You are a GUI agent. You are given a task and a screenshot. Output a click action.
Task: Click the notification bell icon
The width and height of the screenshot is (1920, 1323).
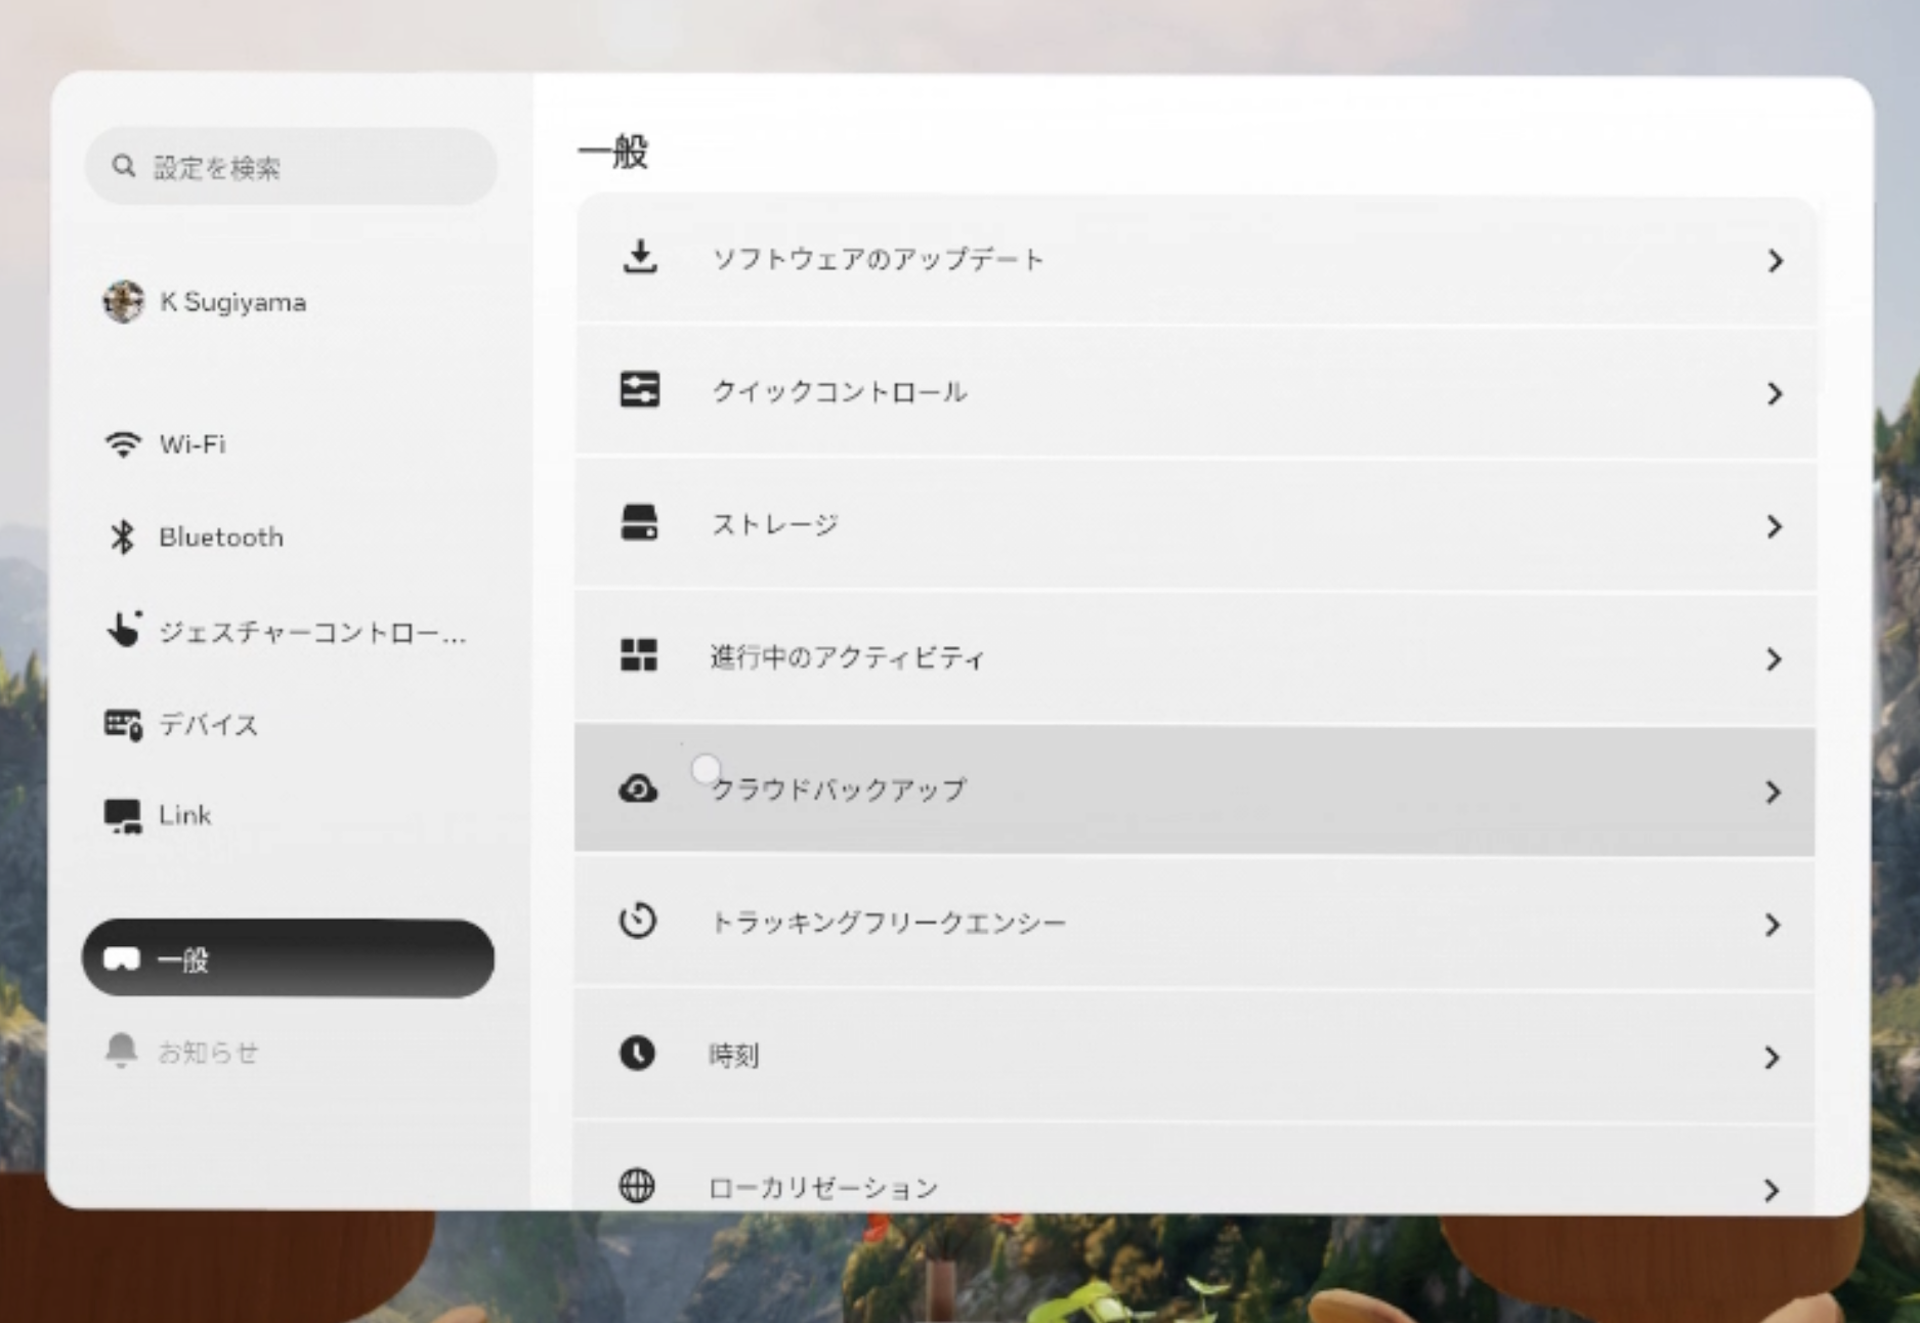(122, 1051)
